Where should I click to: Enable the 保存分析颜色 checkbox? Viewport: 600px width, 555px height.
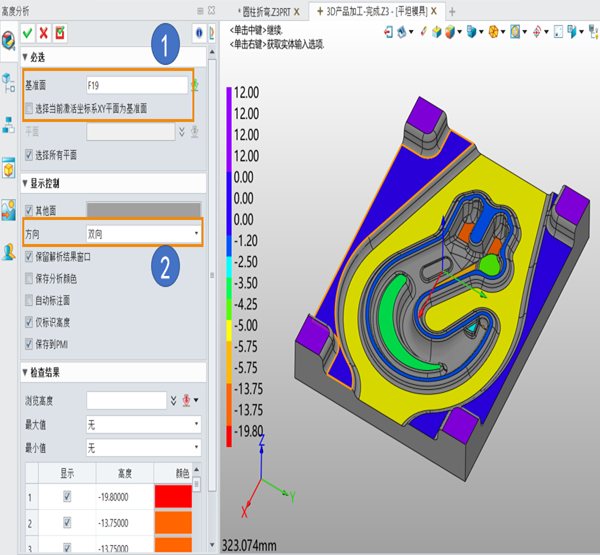pyautogui.click(x=29, y=278)
